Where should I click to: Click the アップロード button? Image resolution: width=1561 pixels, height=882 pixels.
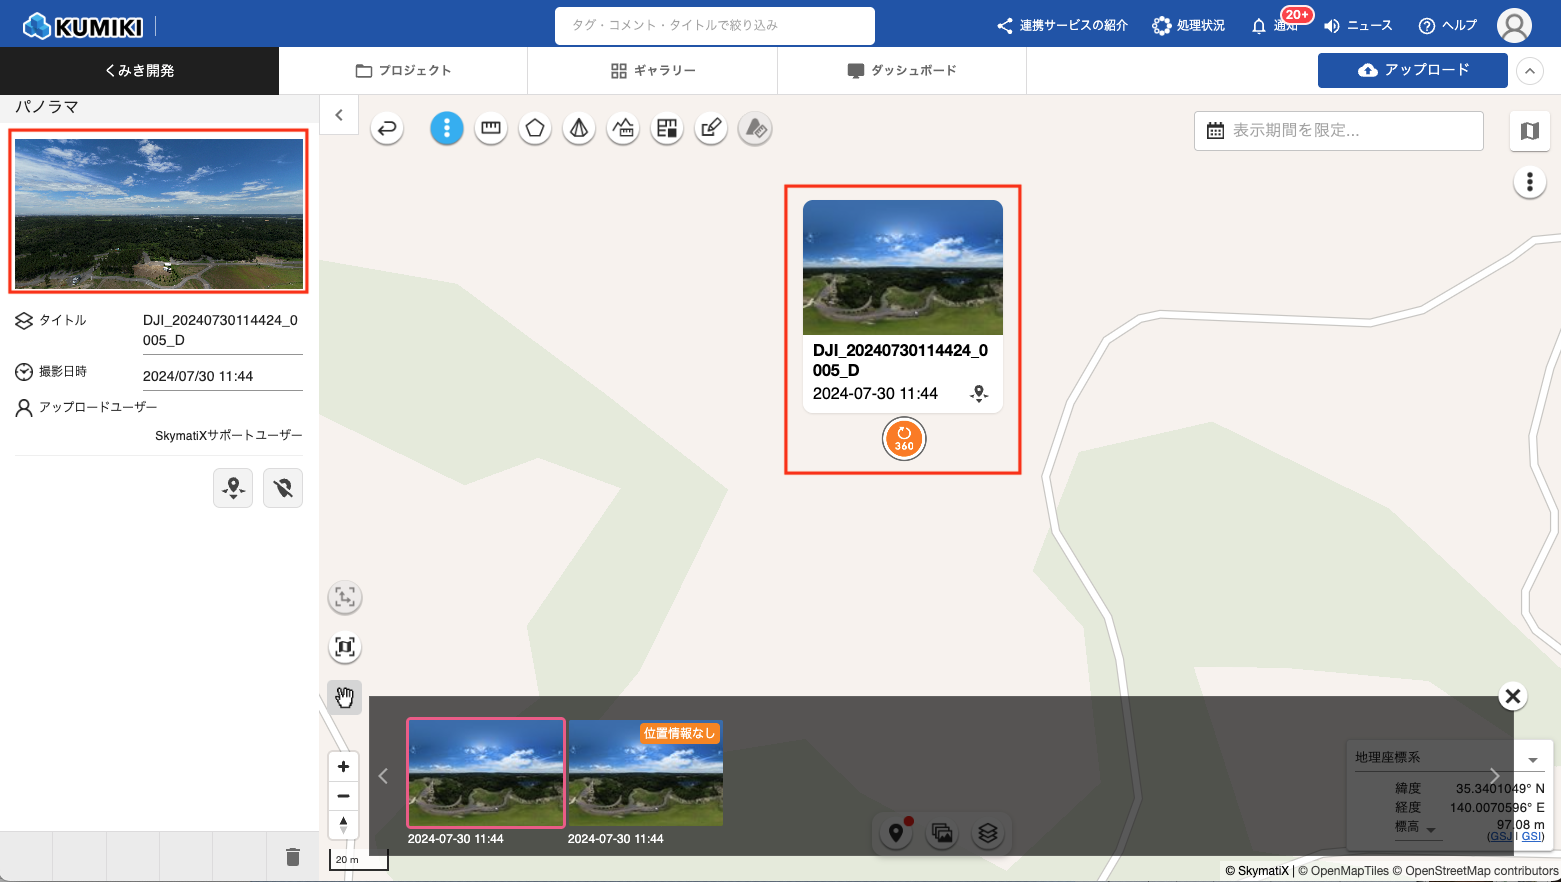(1412, 70)
